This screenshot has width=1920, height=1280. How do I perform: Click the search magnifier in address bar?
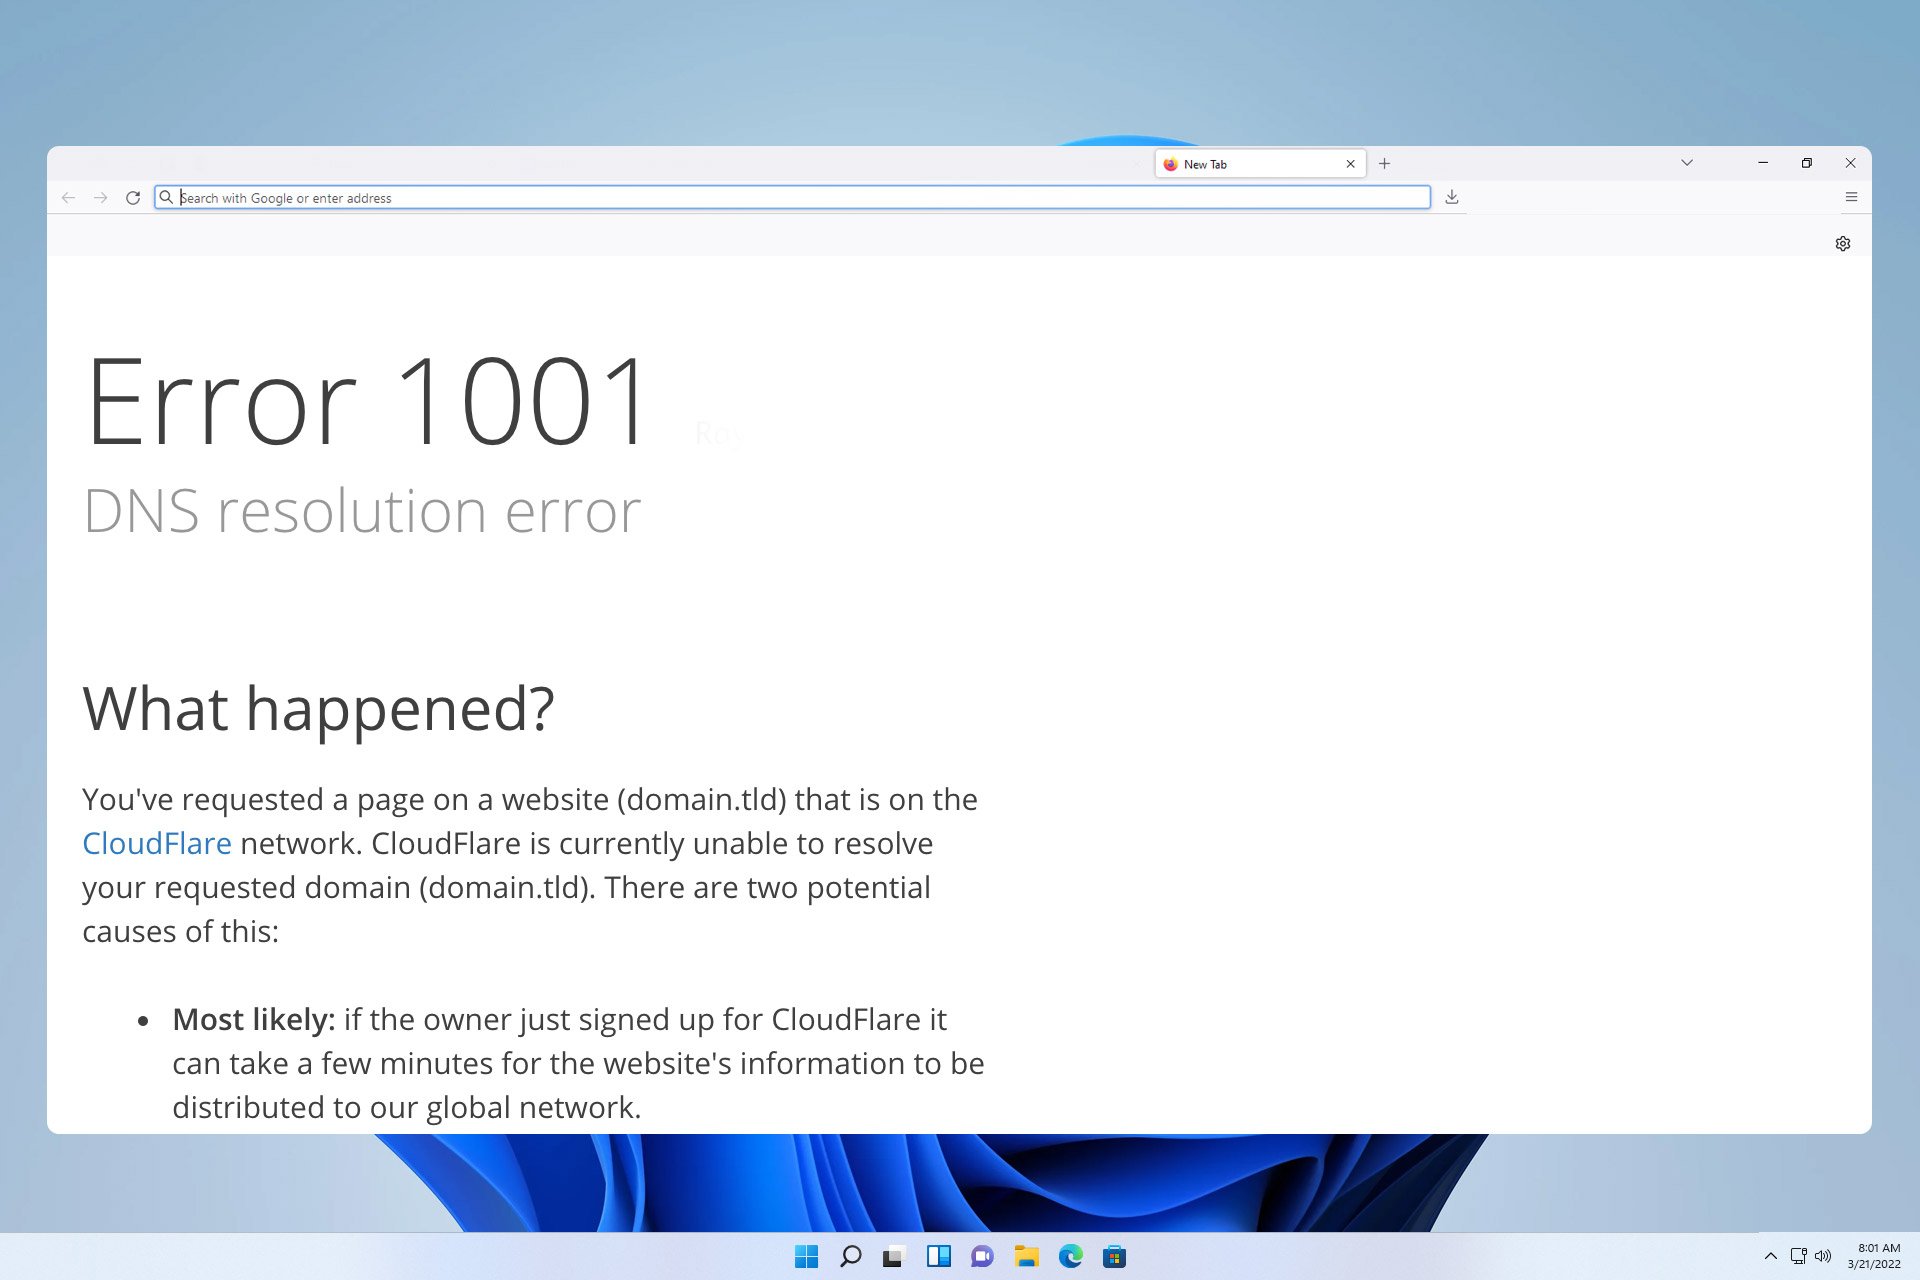(x=167, y=198)
